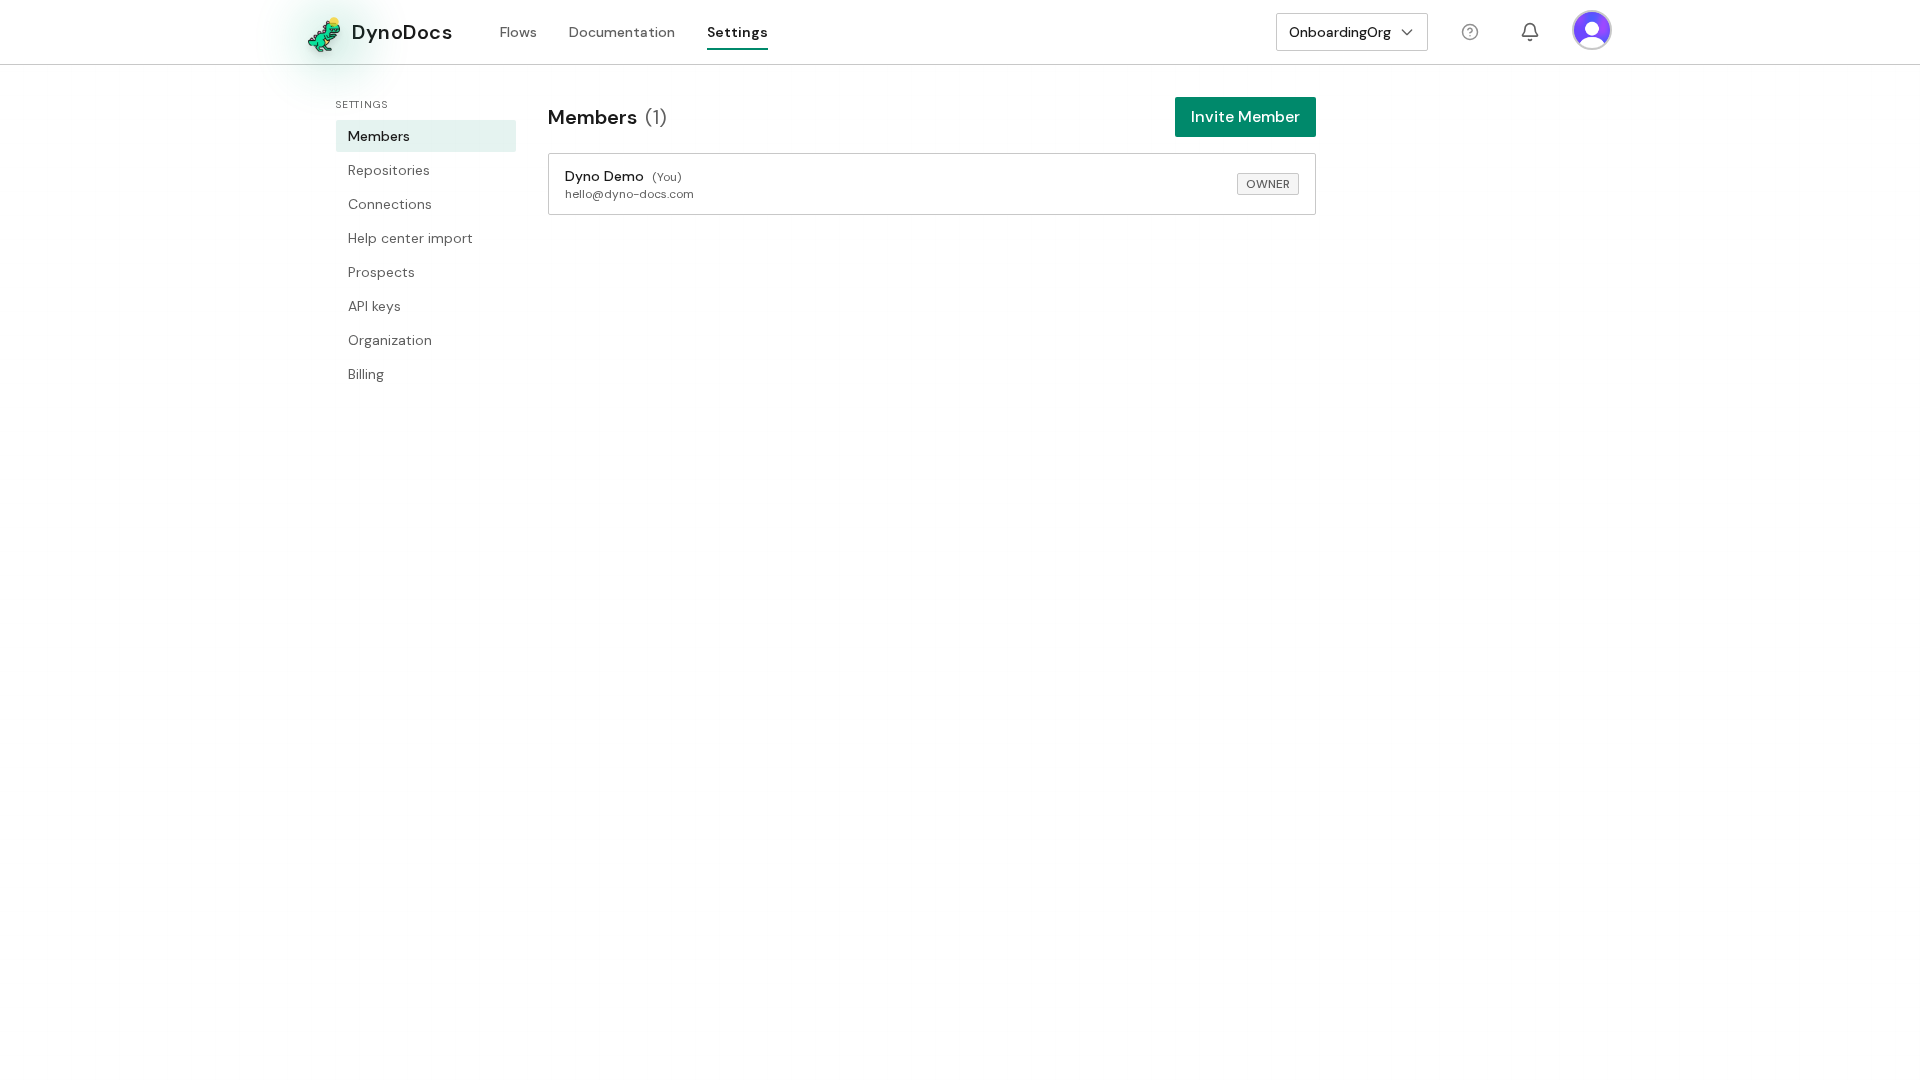
Task: Open notifications bell icon
Action: coord(1530,32)
